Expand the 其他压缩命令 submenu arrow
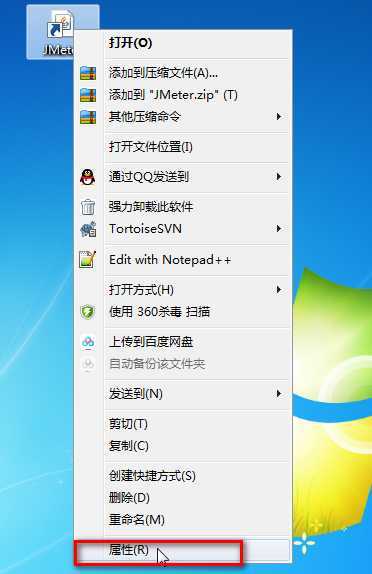 pos(279,117)
